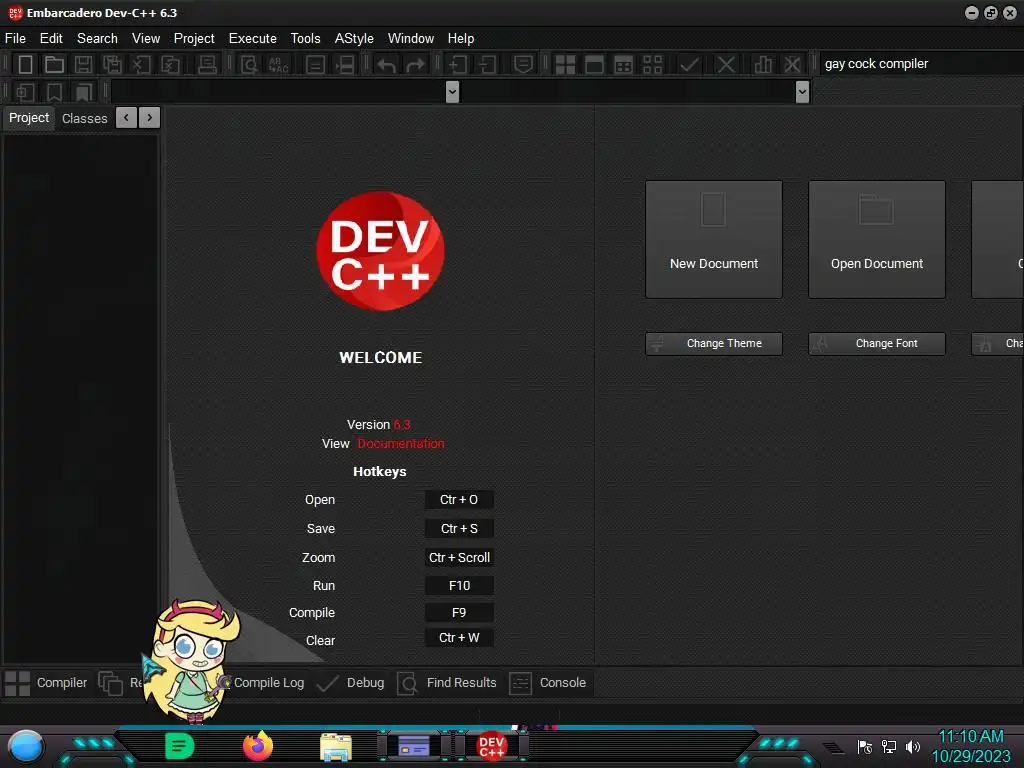Viewport: 1024px width, 768px height.
Task: Click the Redo arrow icon
Action: [415, 65]
